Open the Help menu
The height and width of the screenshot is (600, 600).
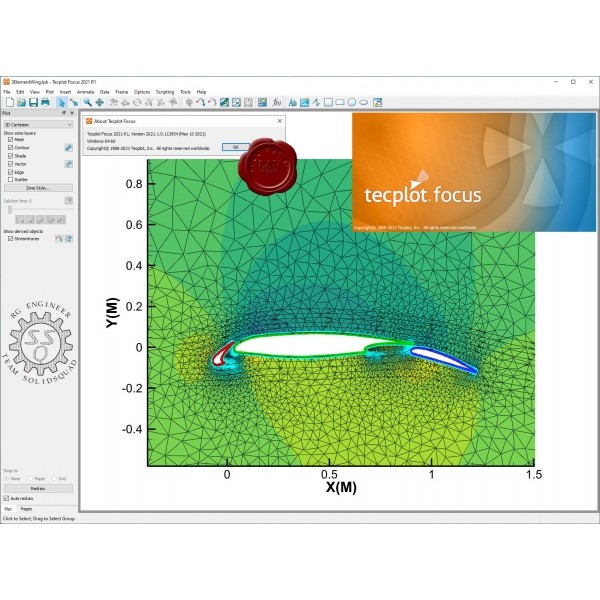coord(201,92)
